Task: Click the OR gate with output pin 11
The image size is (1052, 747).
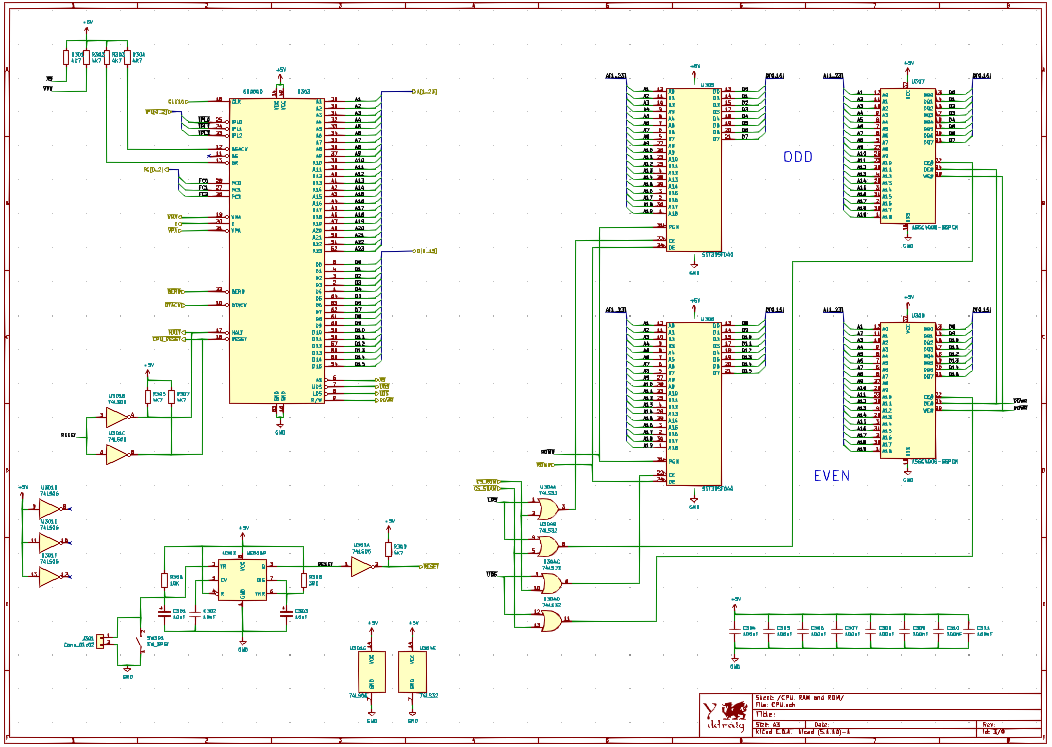Action: click(551, 620)
